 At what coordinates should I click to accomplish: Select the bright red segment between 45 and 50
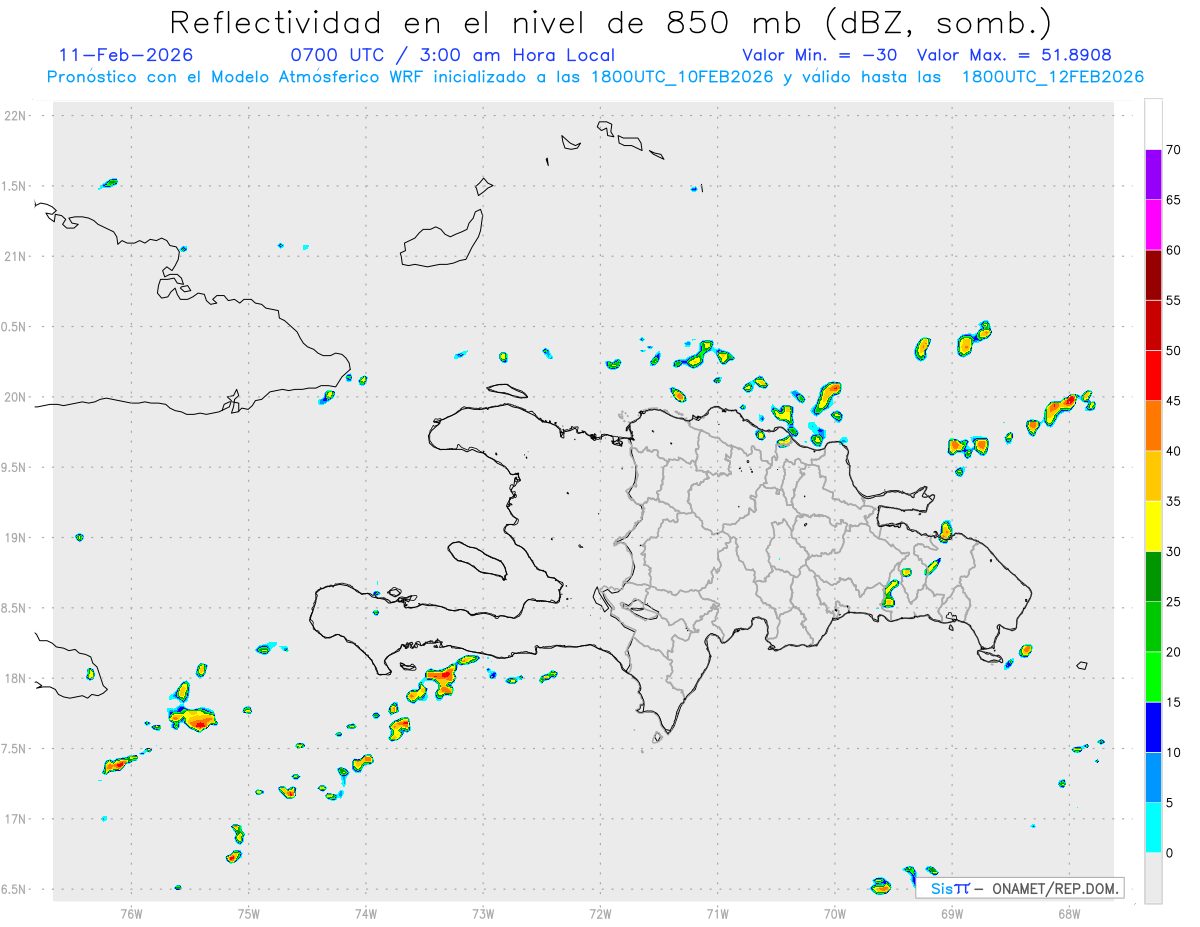[1153, 375]
